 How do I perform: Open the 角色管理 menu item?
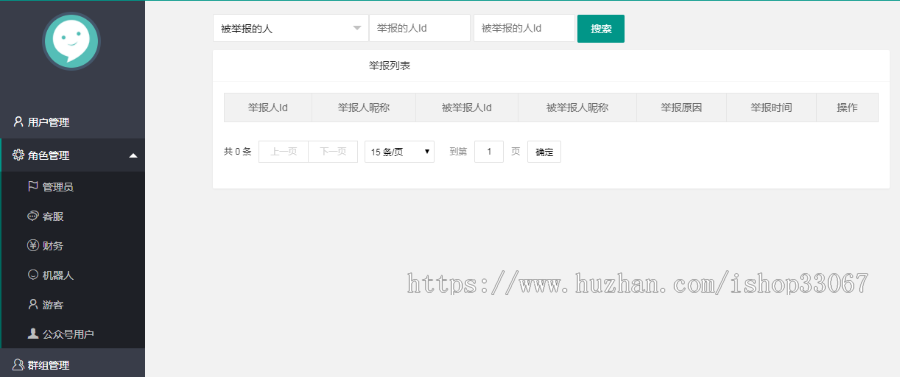pos(72,155)
